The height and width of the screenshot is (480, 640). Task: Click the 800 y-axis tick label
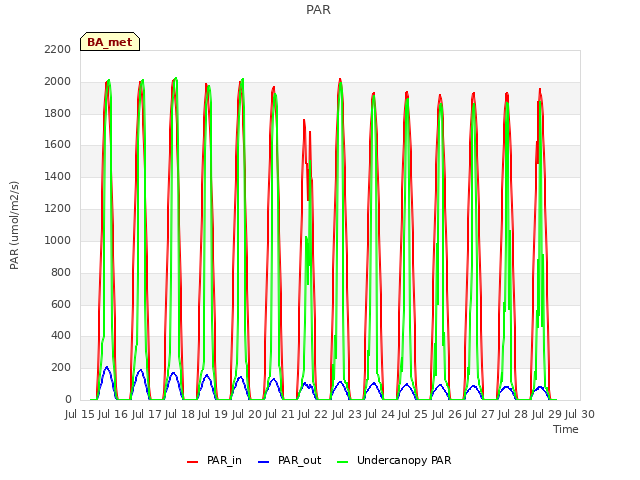61,272
